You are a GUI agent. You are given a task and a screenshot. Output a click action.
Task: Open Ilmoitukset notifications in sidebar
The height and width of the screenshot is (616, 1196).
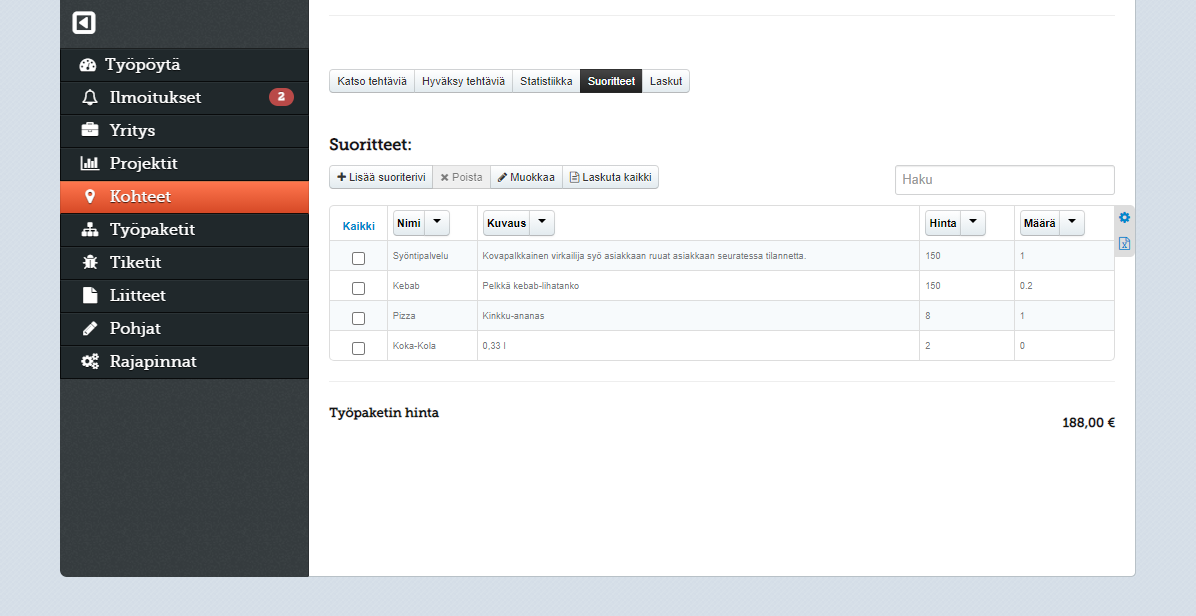tap(155, 98)
